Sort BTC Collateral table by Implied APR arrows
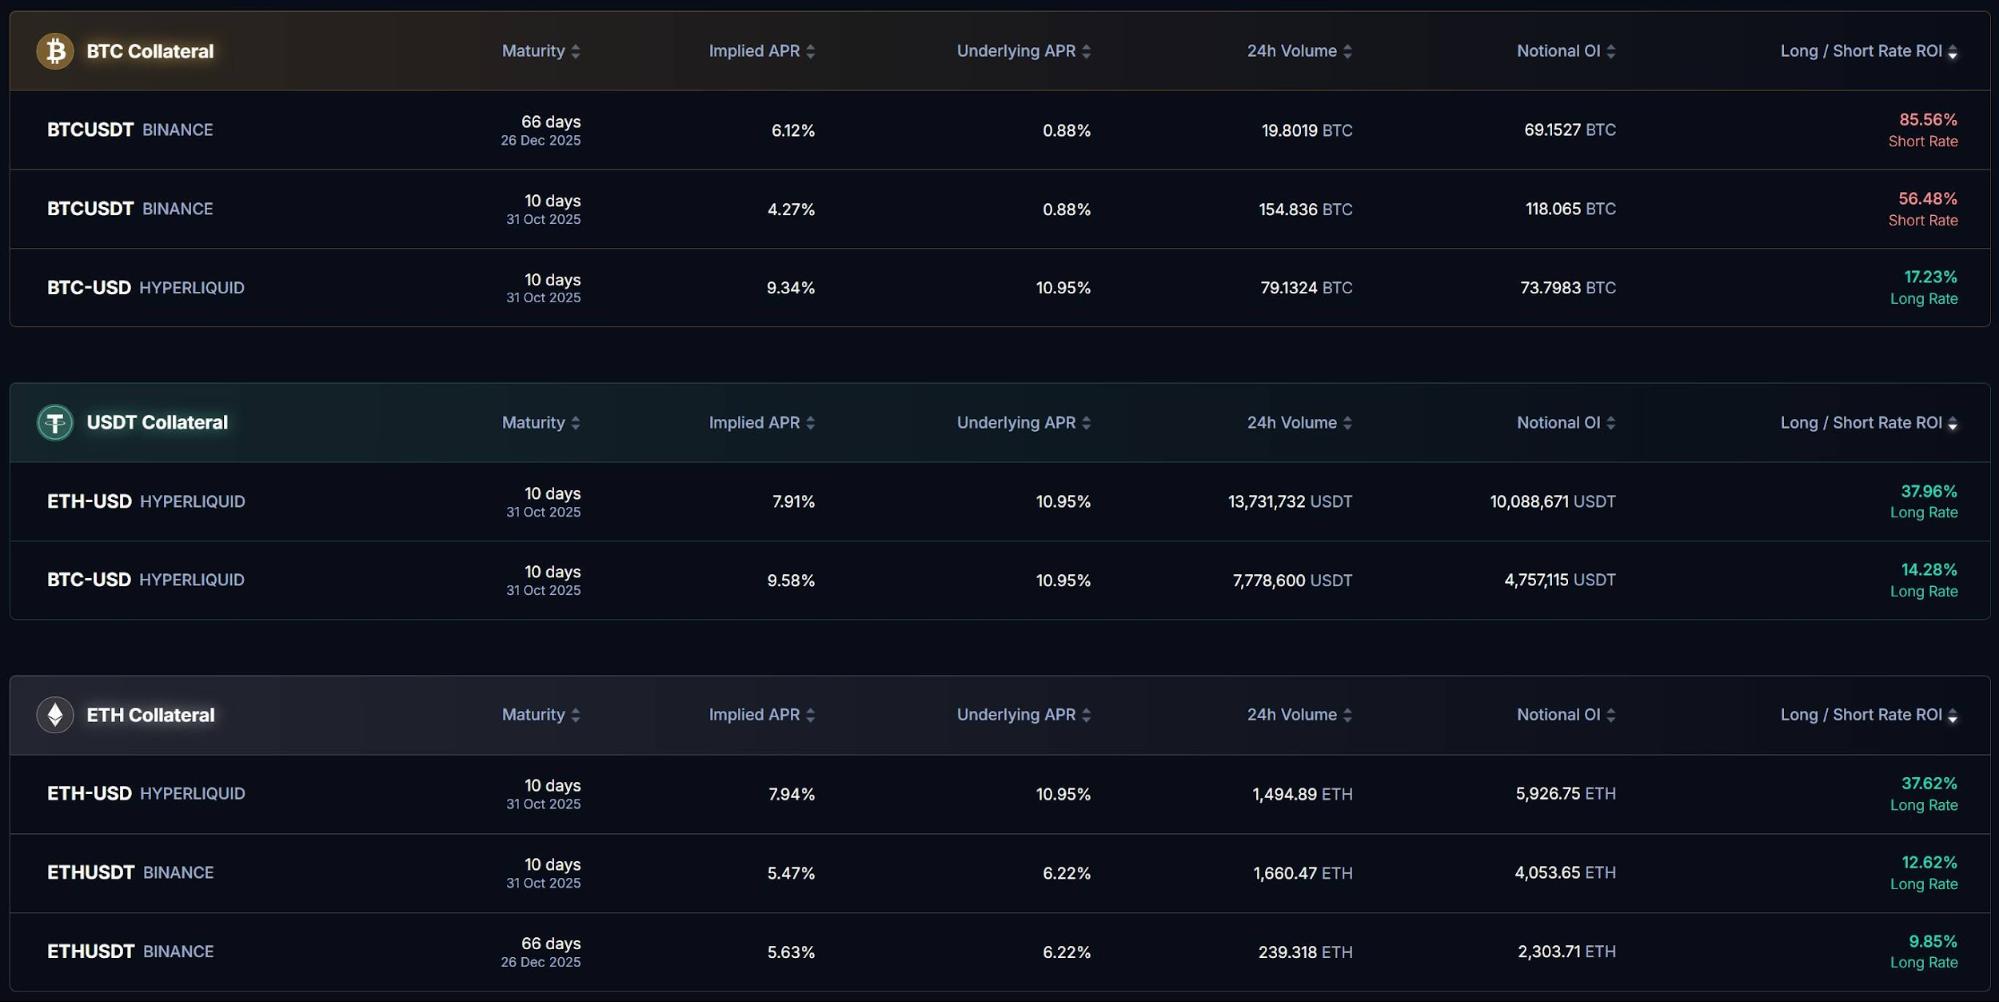1999x1002 pixels. pos(810,51)
